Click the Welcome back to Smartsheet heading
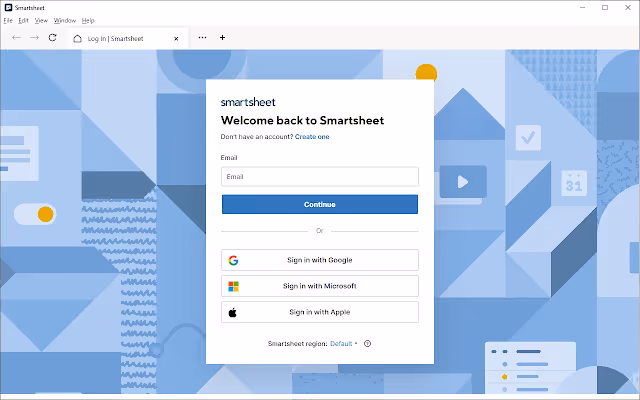 (x=302, y=120)
